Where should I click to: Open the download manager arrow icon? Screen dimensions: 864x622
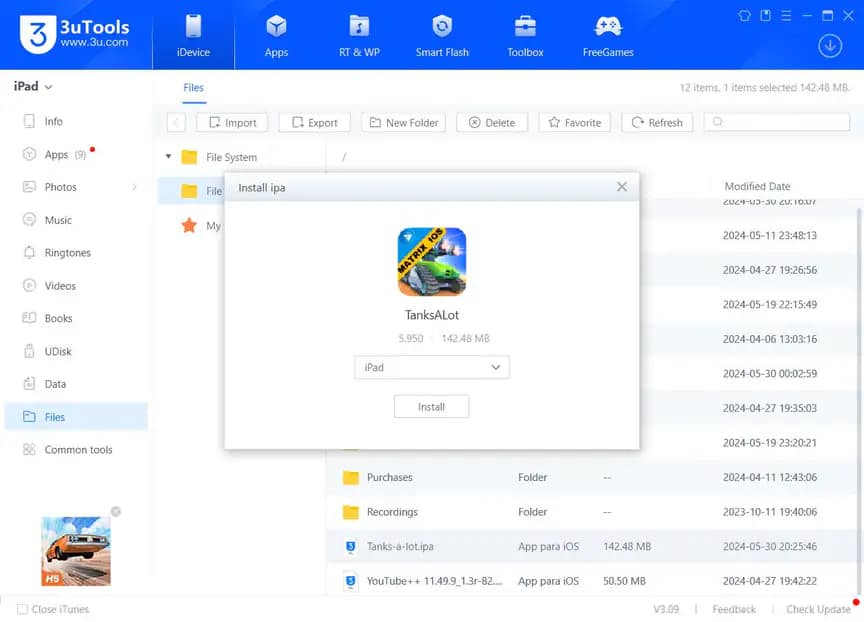pos(830,45)
